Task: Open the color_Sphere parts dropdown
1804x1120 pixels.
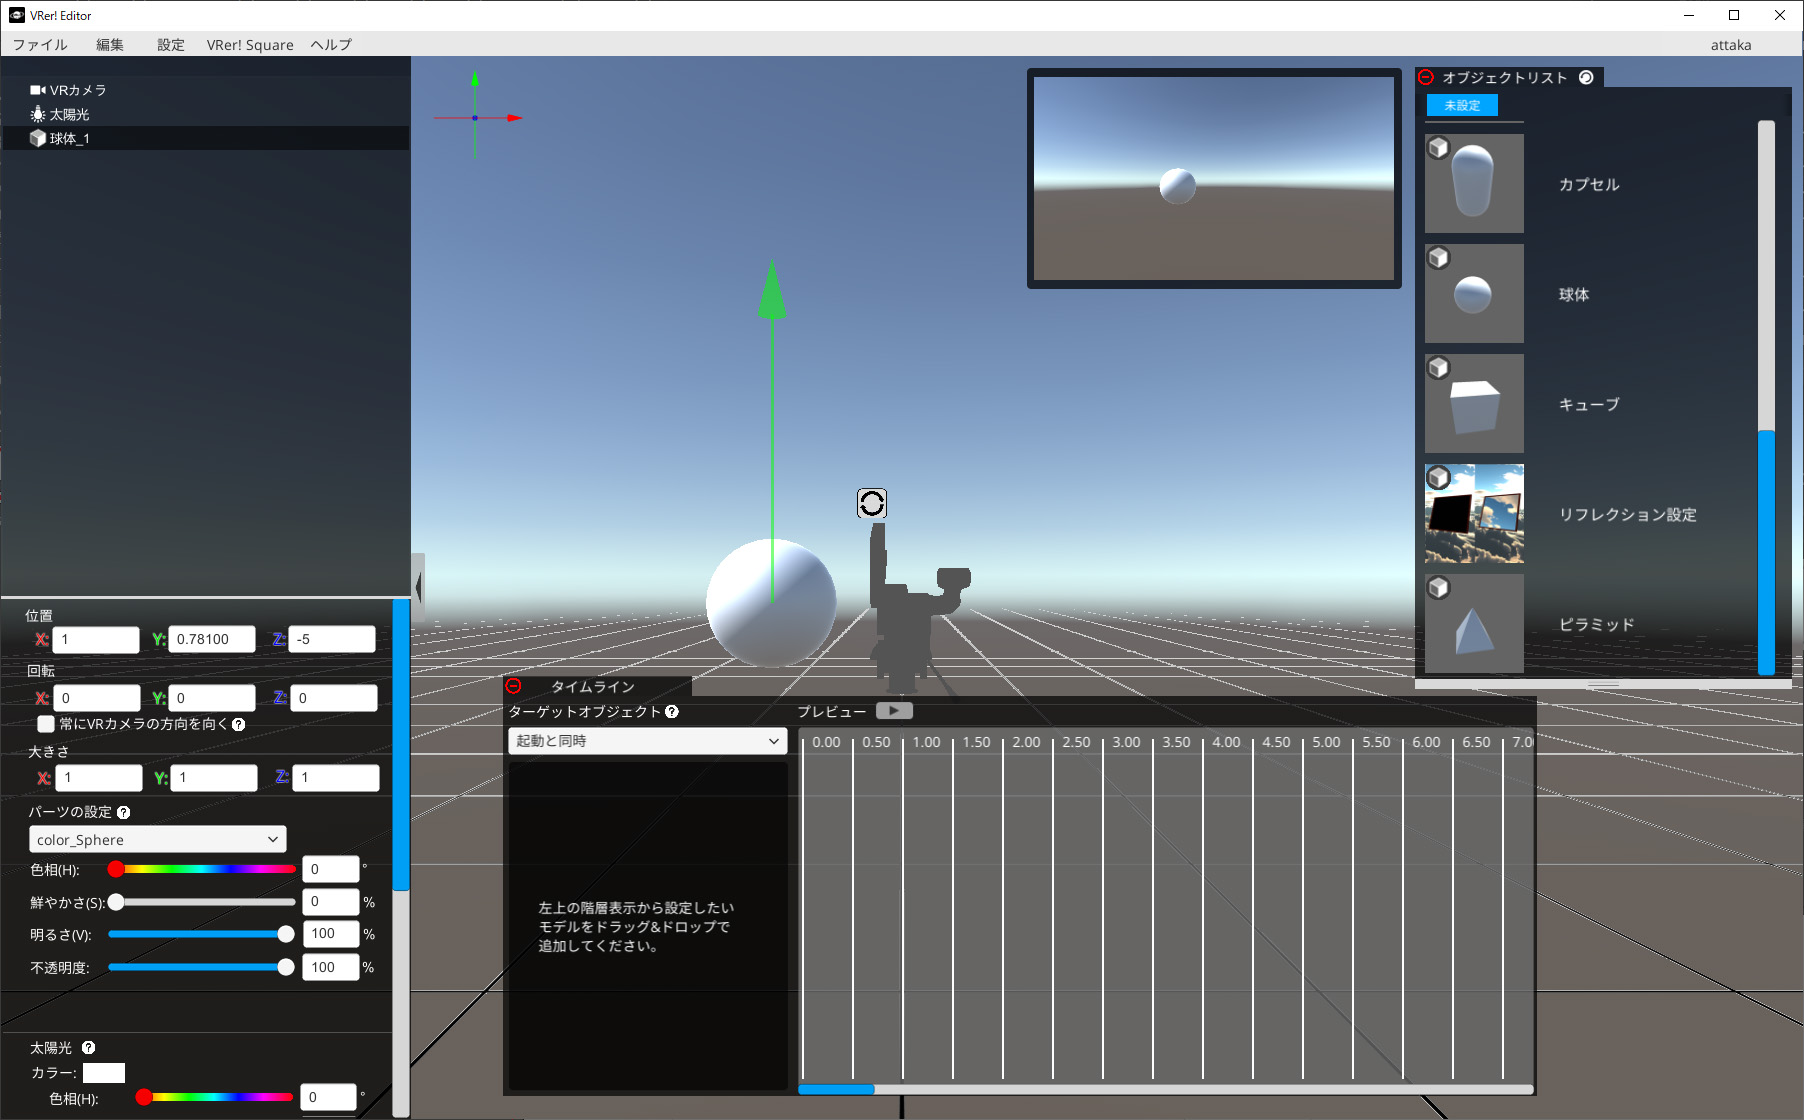Action: (x=158, y=839)
